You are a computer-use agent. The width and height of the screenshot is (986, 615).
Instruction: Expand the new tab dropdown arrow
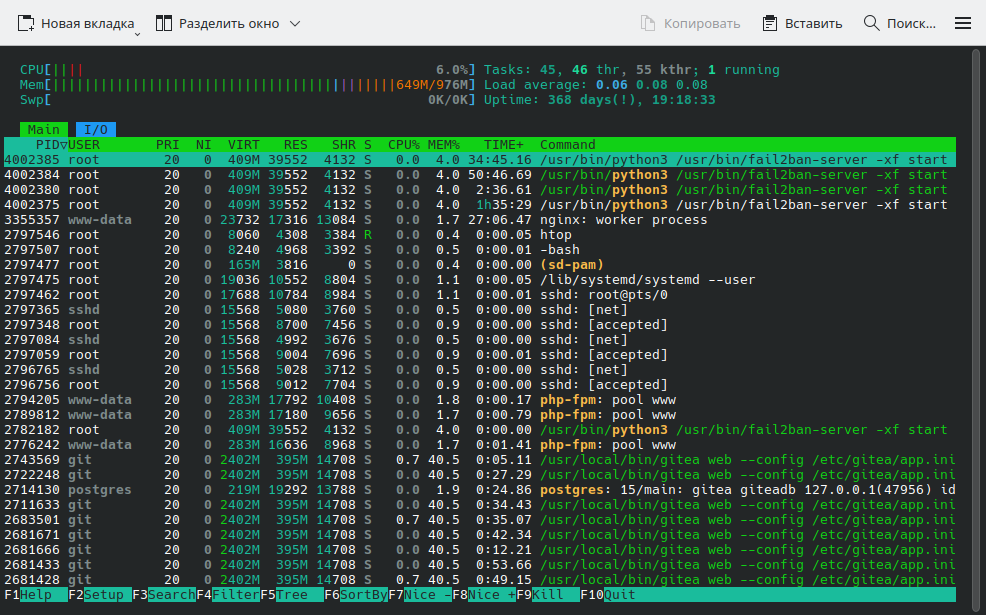tap(138, 33)
